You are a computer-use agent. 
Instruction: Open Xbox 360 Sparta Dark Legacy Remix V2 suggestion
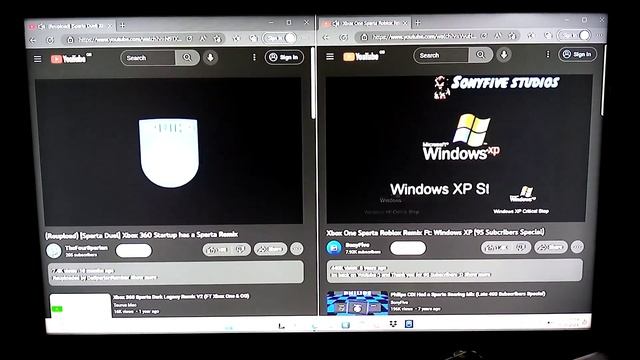coord(181,296)
